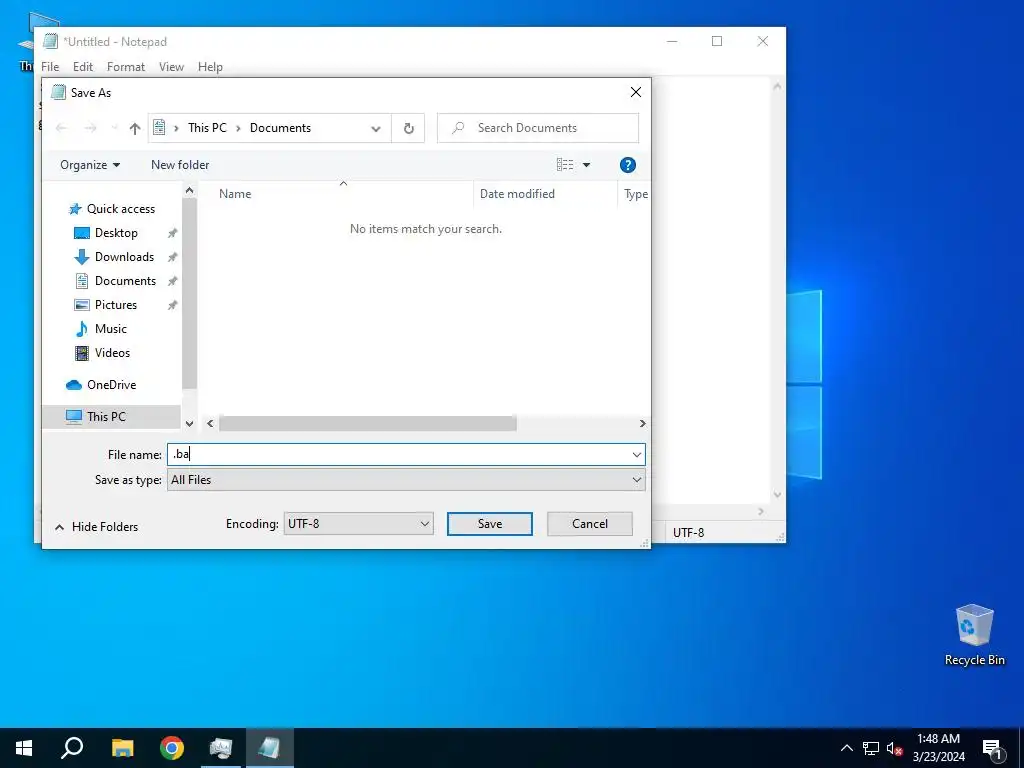
Task: Click the view layout icon
Action: pos(565,165)
